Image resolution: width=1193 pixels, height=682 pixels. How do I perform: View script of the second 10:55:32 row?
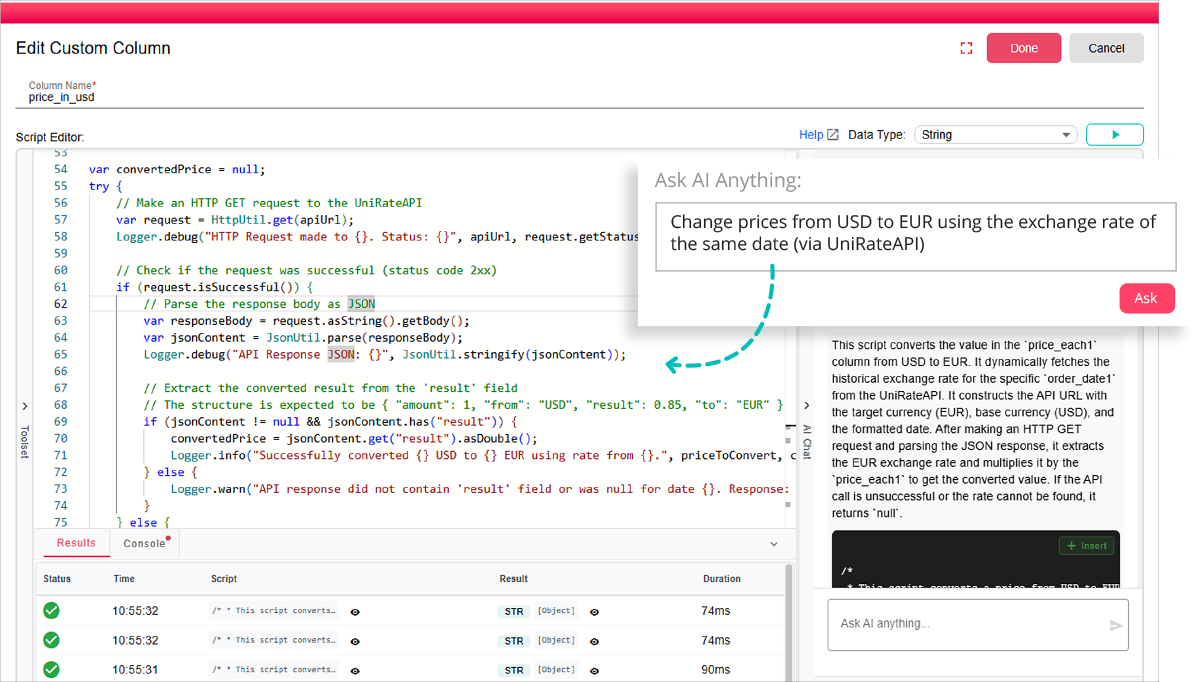355,642
